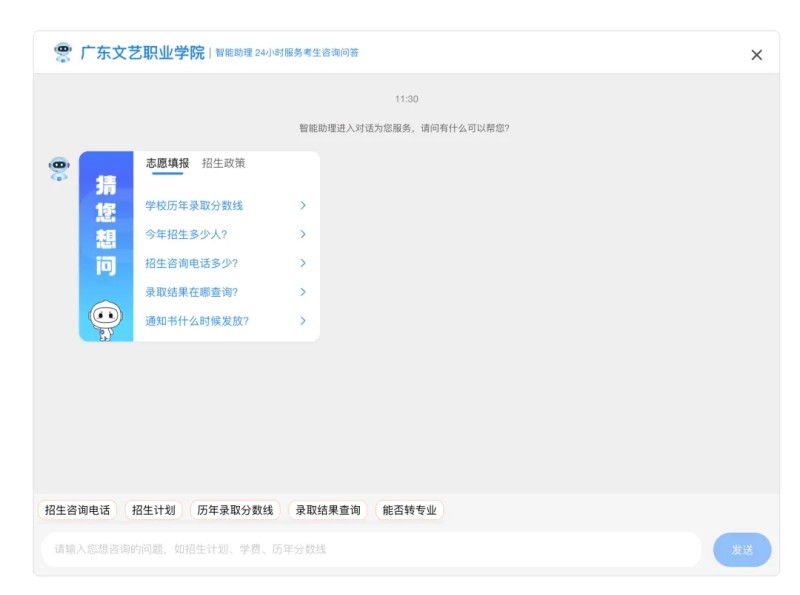Tap the 能否转专业 quick chip
The image size is (800, 595).
(409, 510)
